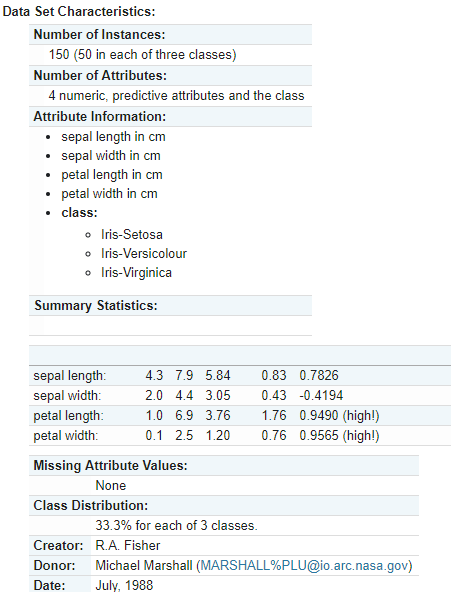Select the Number of Instances label
Image resolution: width=451 pixels, height=592 pixels.
tap(100, 34)
